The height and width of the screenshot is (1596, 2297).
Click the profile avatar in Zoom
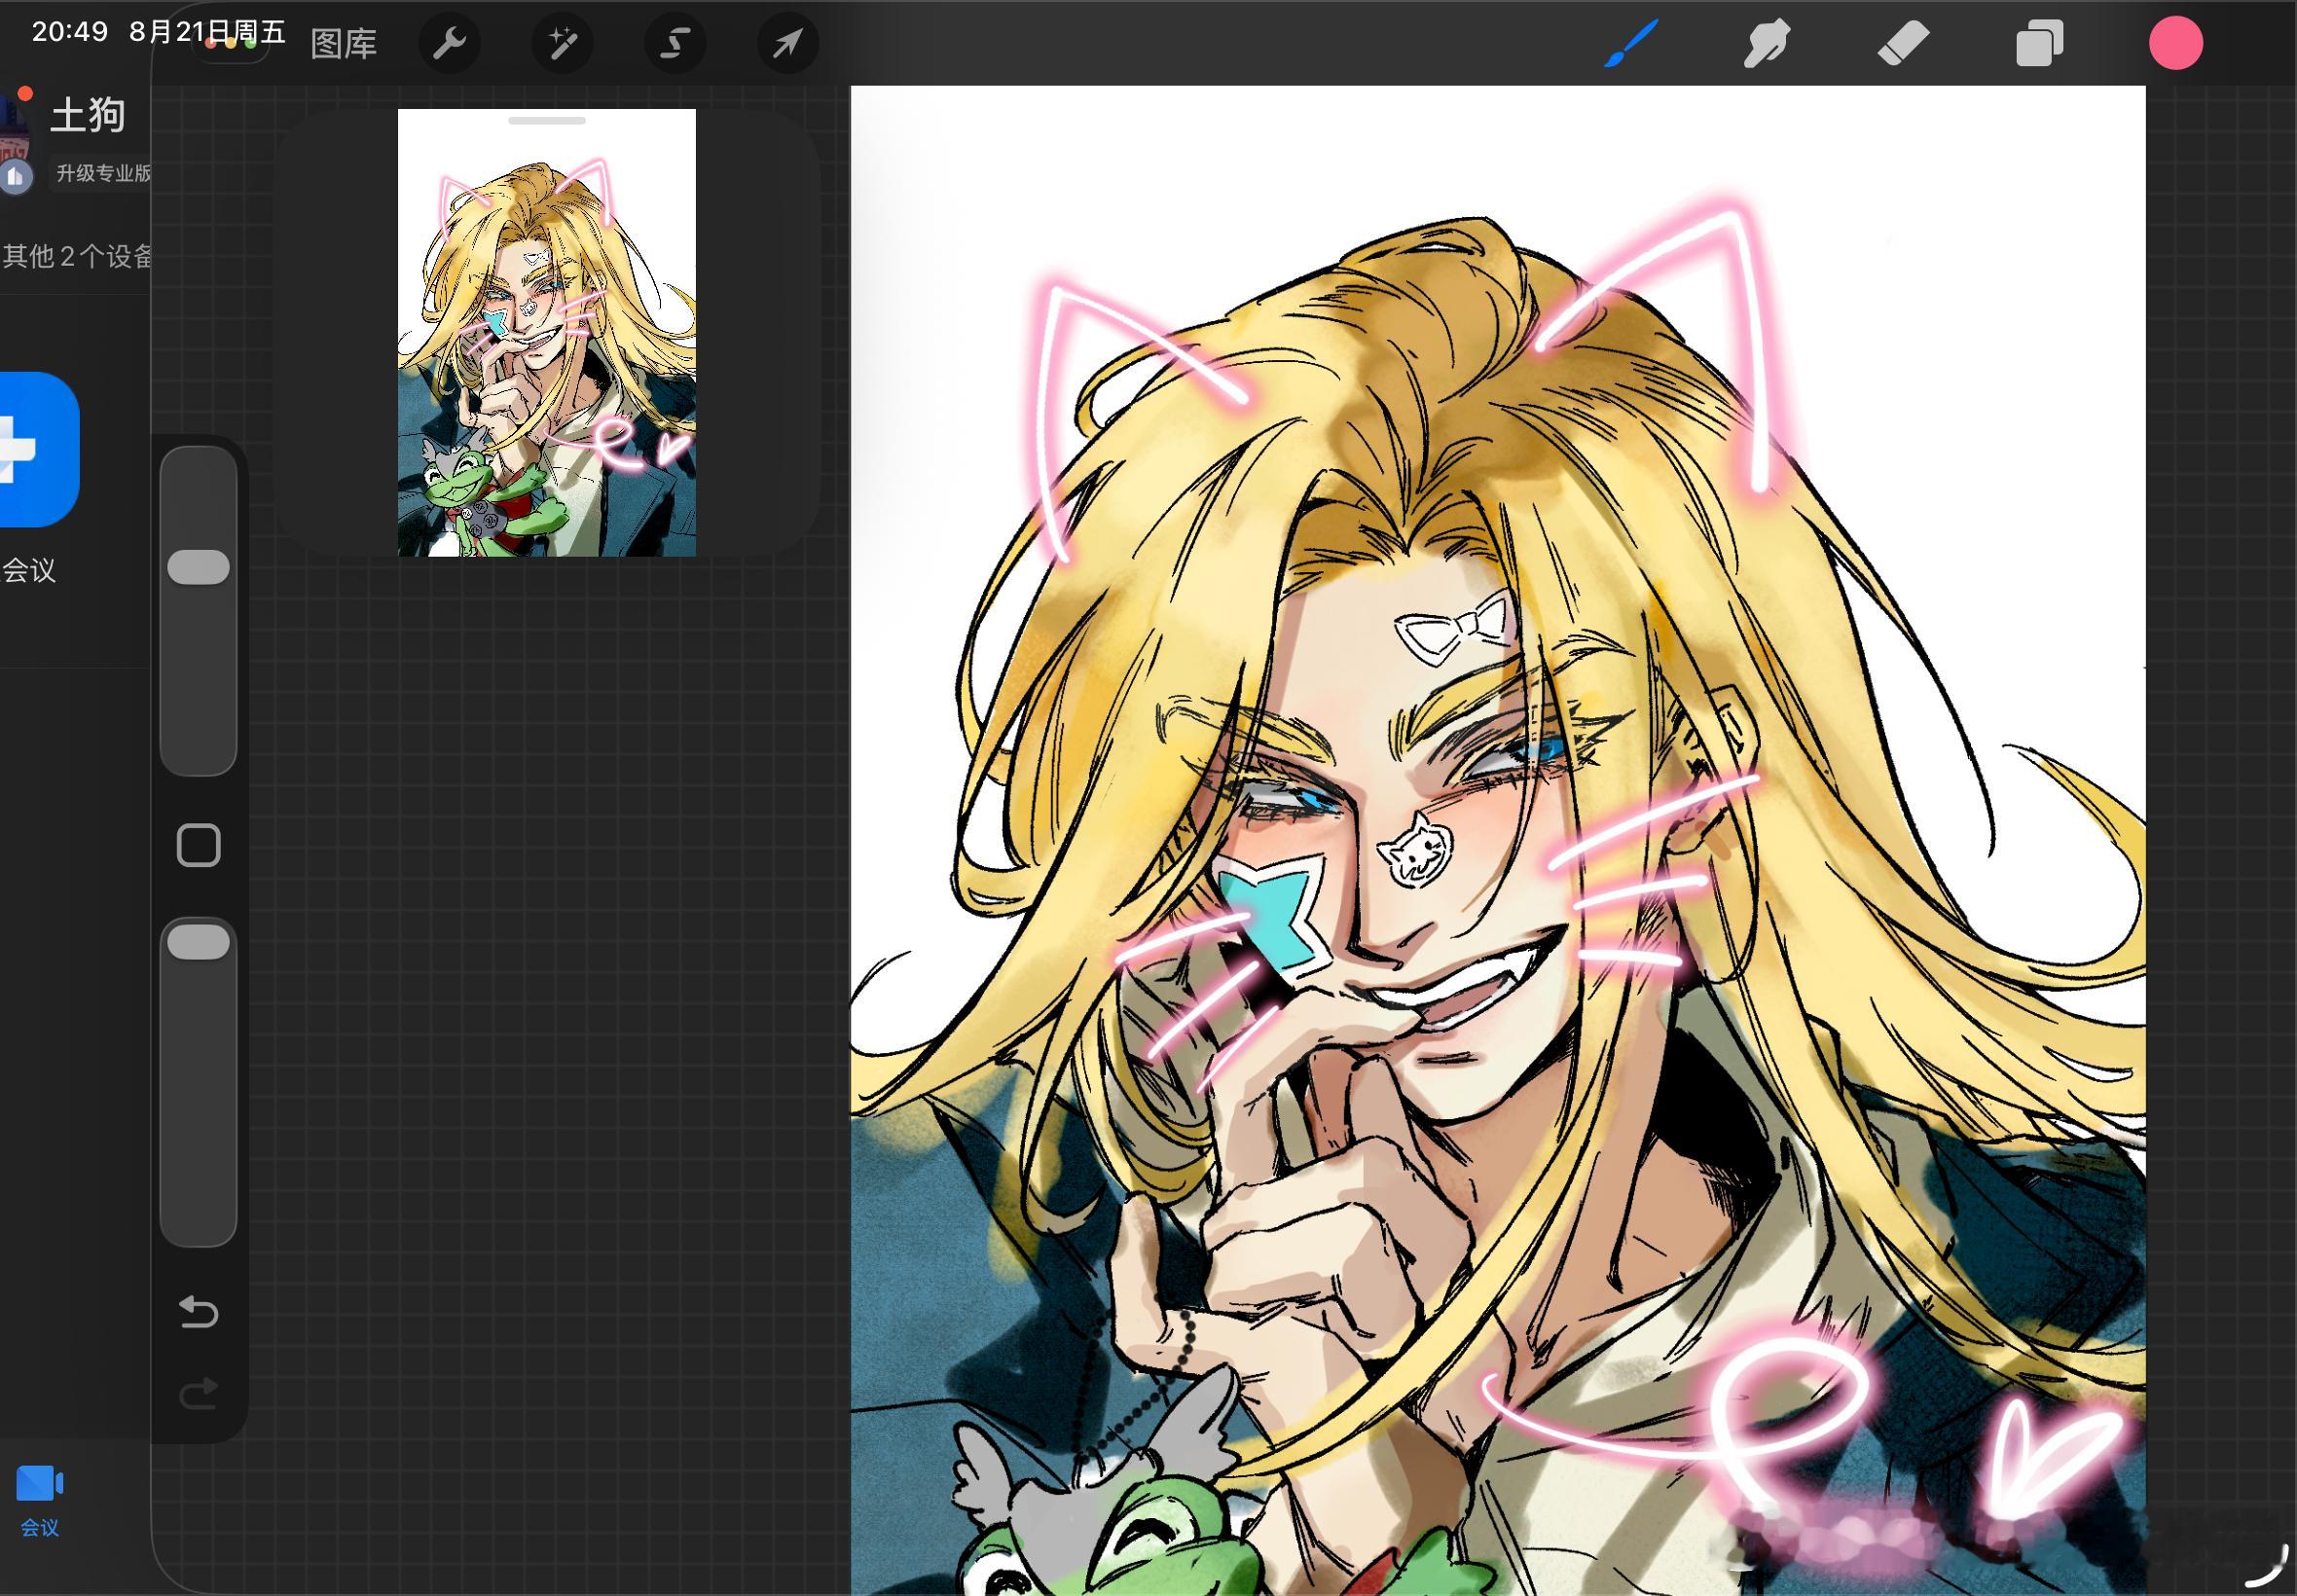coord(16,140)
